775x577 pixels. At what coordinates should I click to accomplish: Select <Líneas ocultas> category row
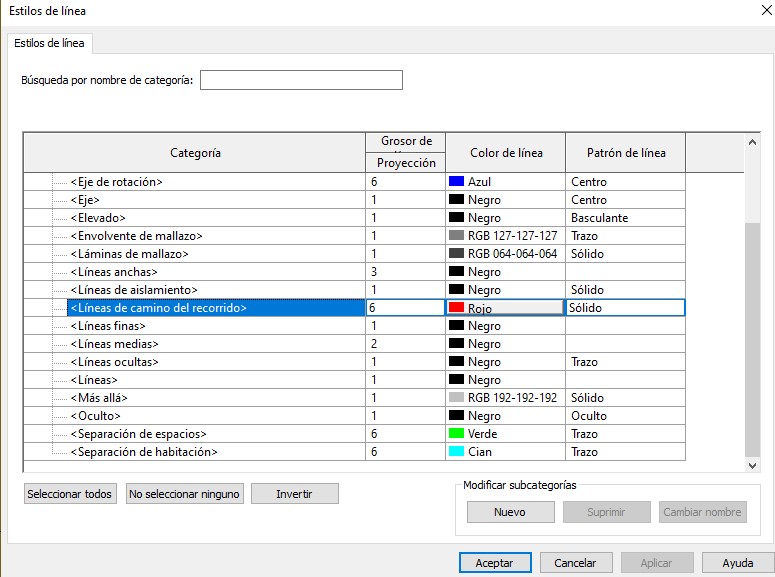115,362
